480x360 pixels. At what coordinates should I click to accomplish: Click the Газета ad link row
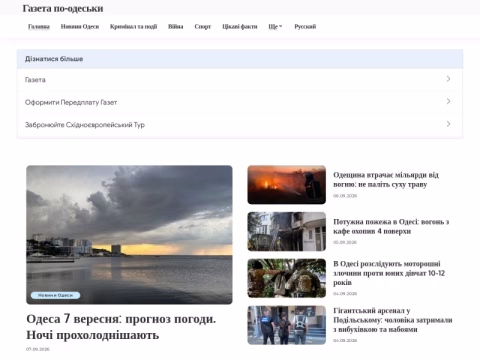(240, 80)
